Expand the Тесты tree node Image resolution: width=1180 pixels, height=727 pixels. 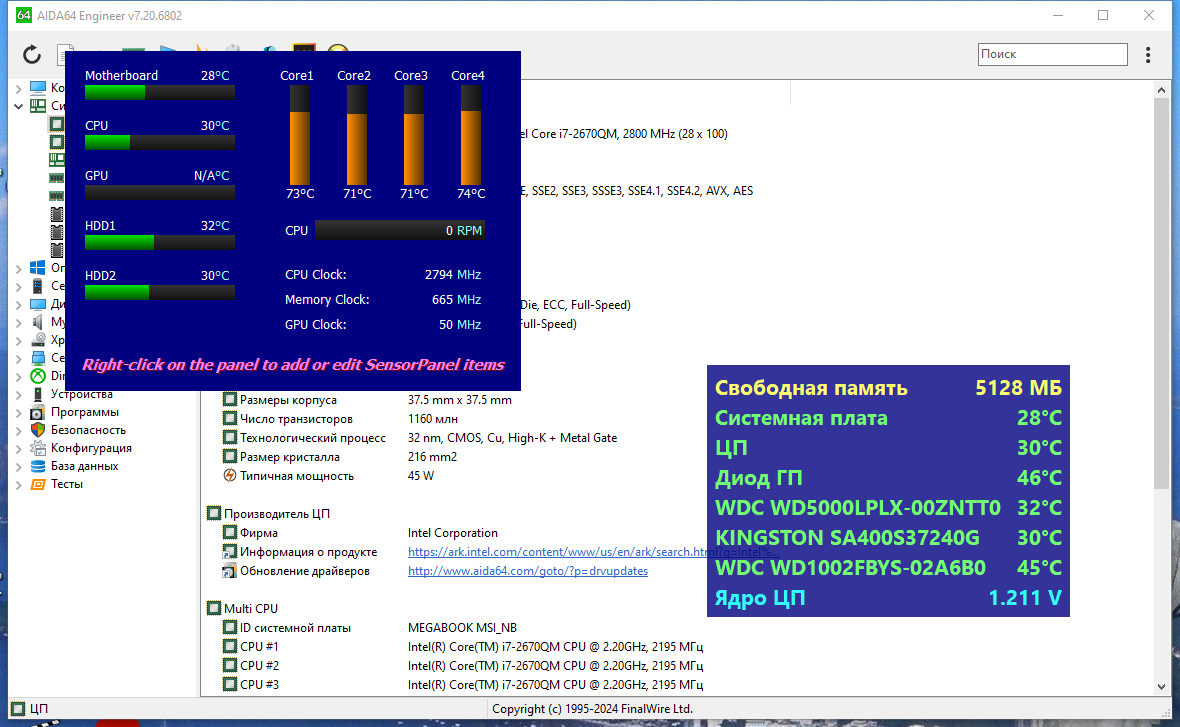tap(19, 484)
